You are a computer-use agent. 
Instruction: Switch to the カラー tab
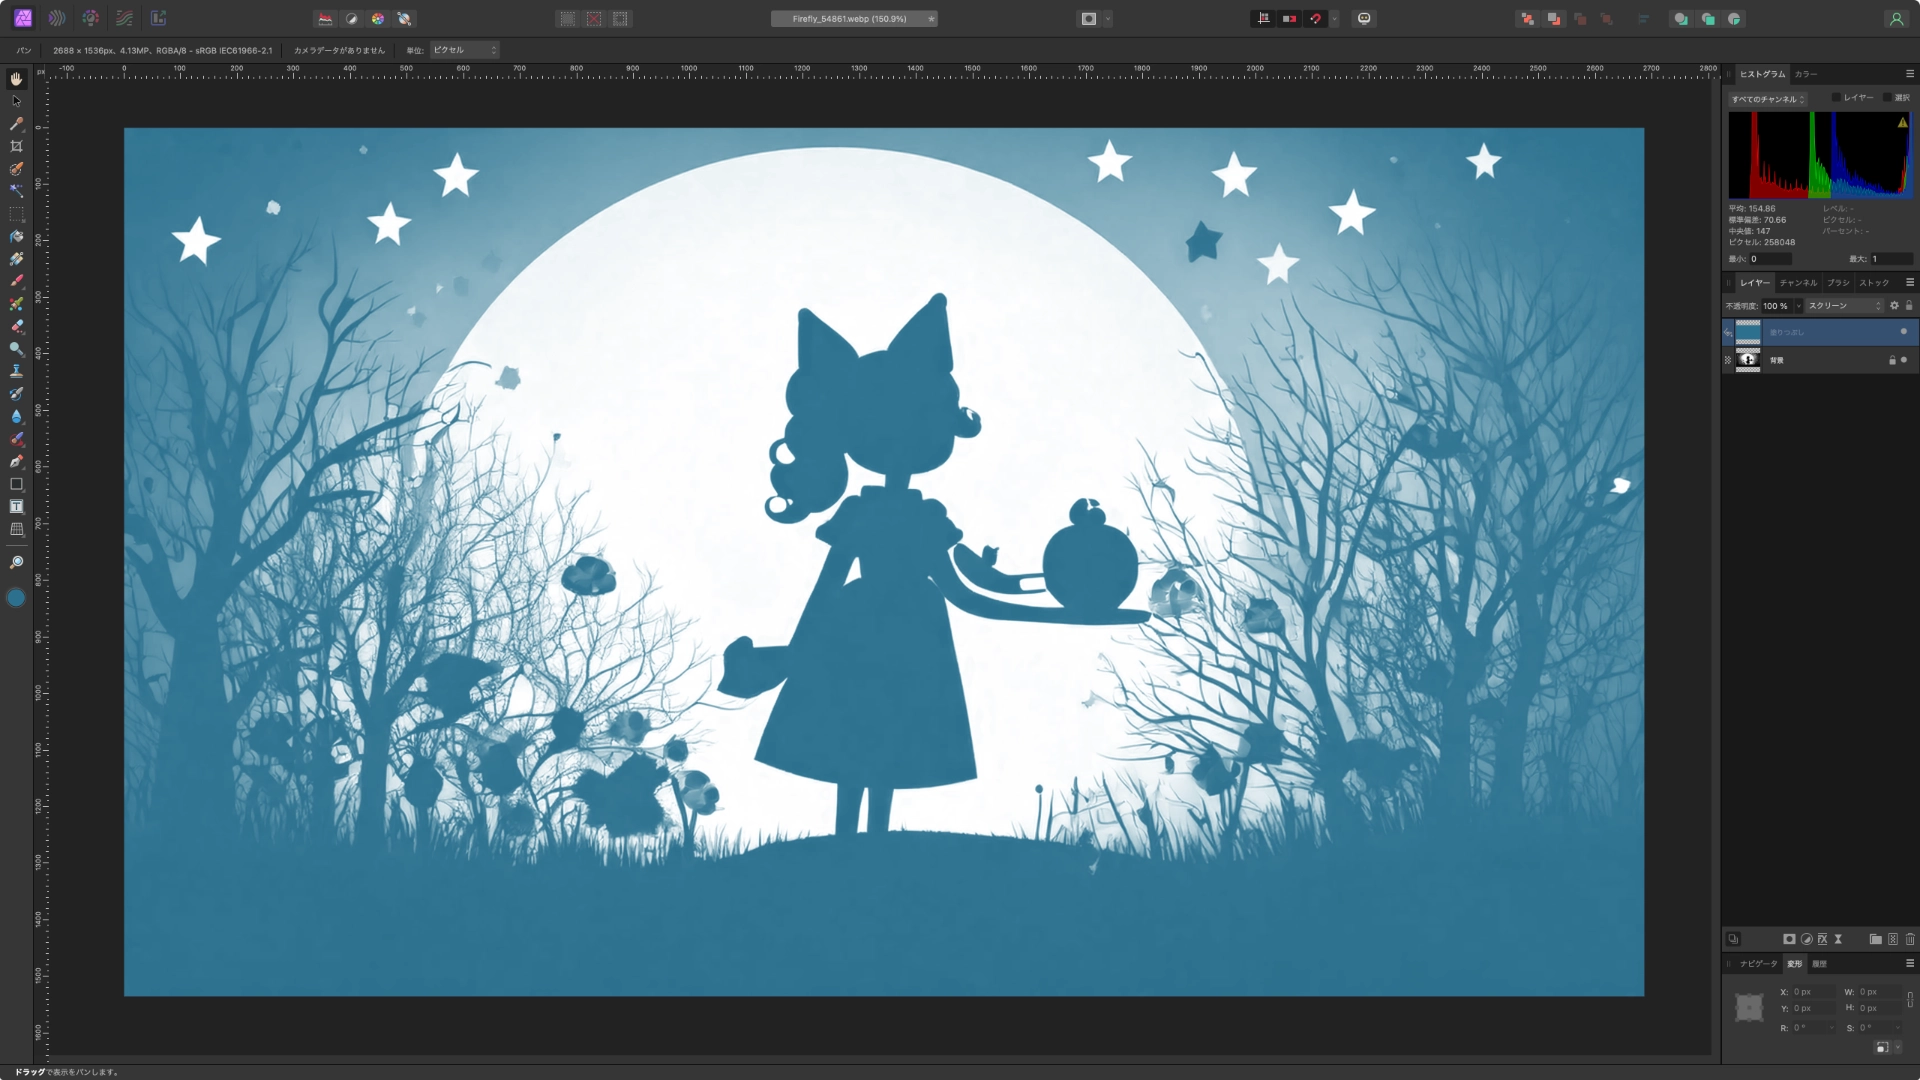(1805, 74)
